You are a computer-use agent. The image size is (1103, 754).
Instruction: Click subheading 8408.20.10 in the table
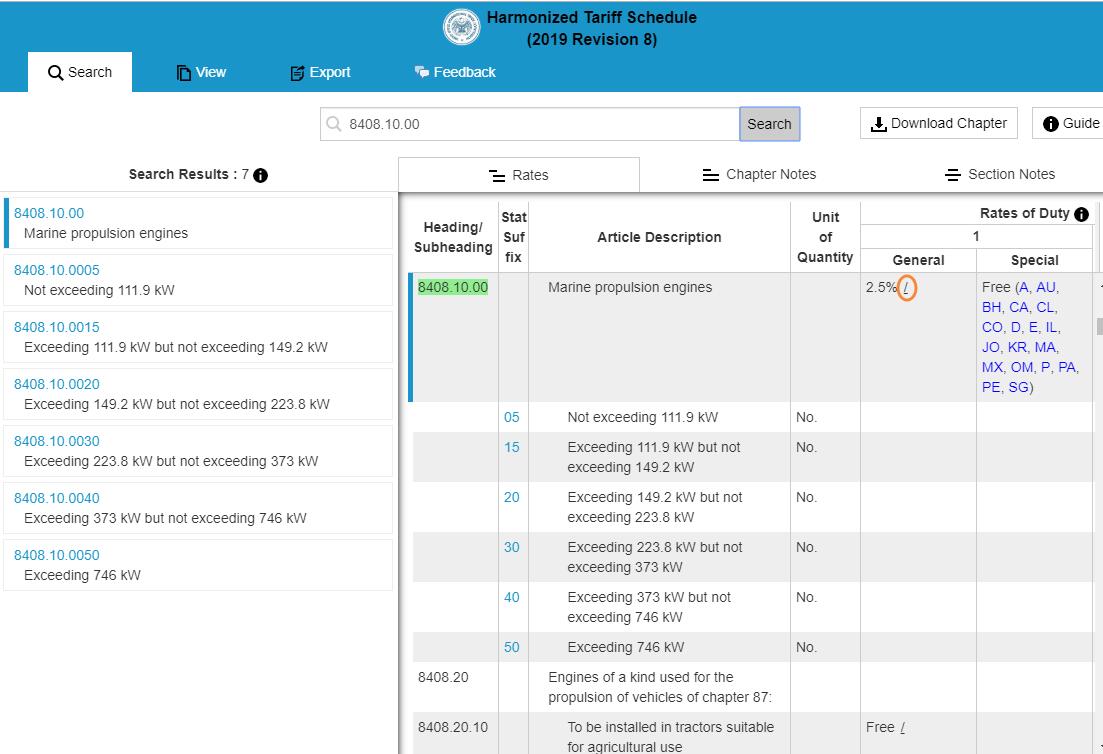[452, 727]
